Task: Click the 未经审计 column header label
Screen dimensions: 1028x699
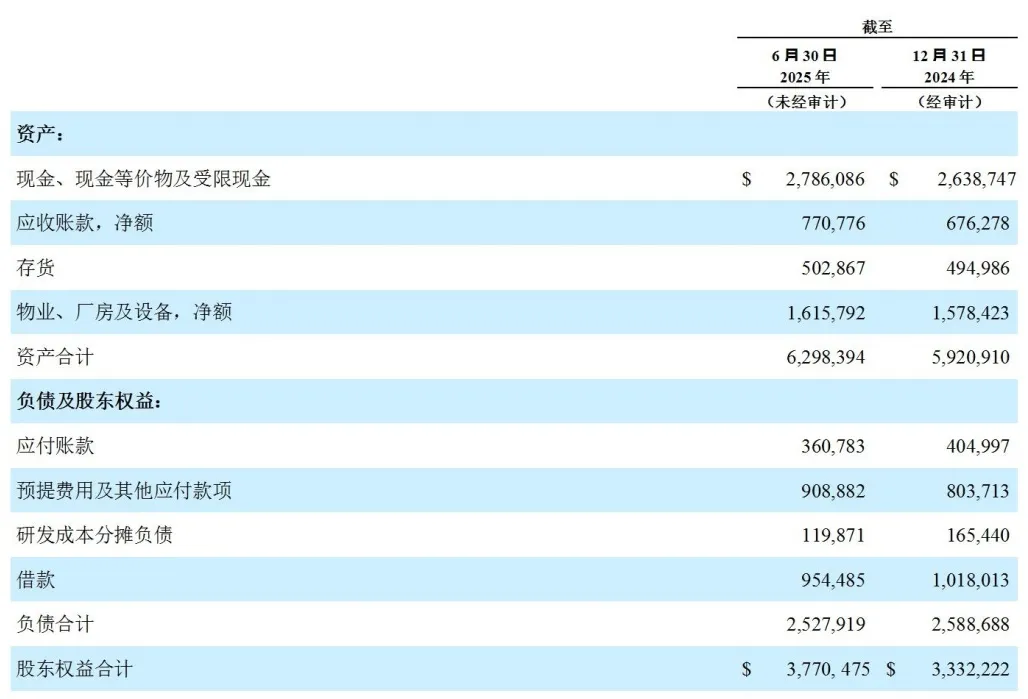Action: [805, 102]
